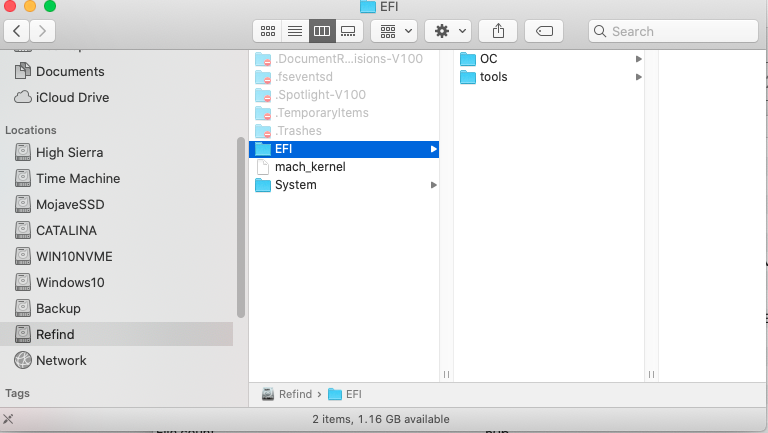Go forward with the right arrow button
Screen dimensions: 768x433
[x=42, y=31]
